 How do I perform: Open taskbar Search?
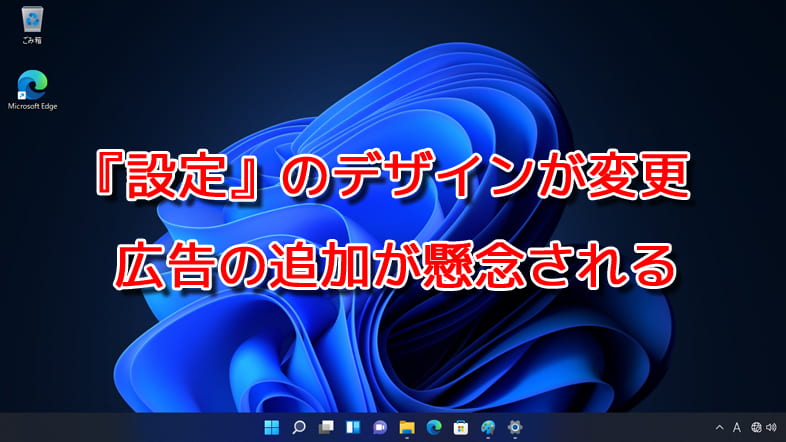coord(299,427)
